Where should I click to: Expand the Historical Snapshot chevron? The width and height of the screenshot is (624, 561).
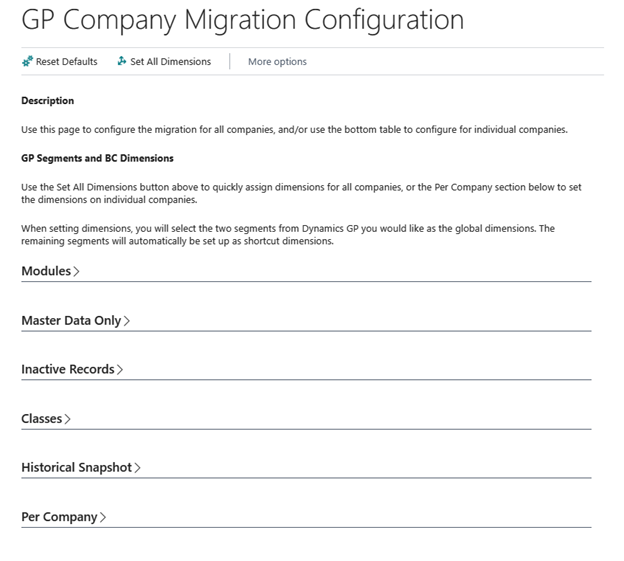(137, 468)
